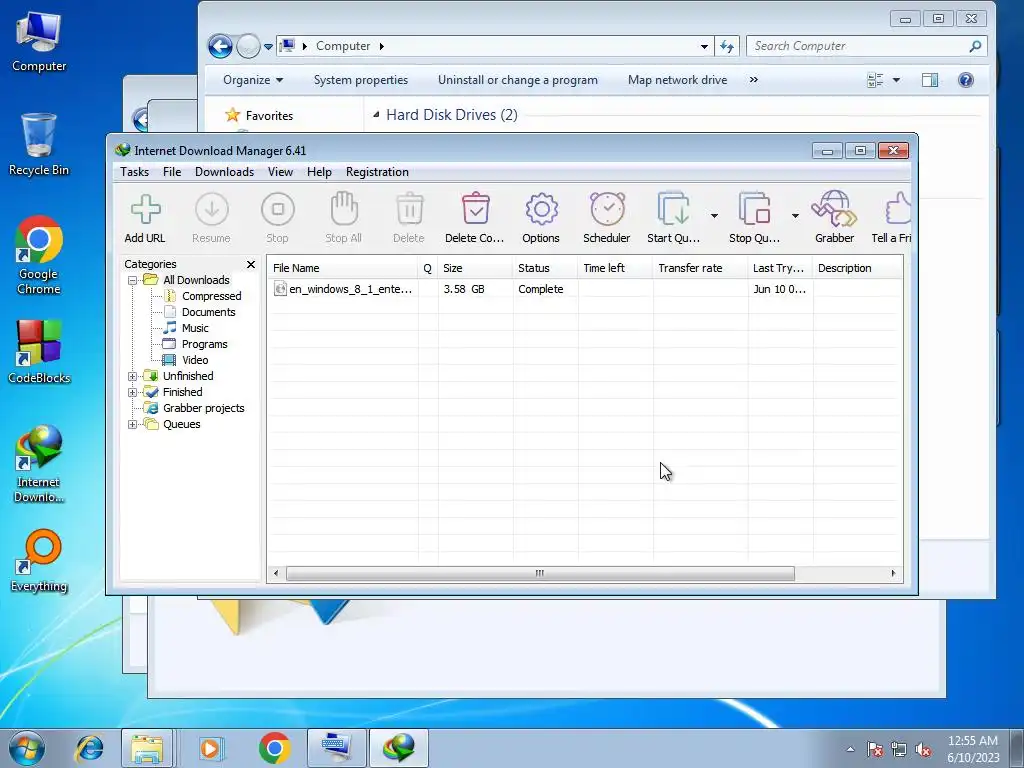Open the Start Queue dropdown arrow

pos(714,216)
